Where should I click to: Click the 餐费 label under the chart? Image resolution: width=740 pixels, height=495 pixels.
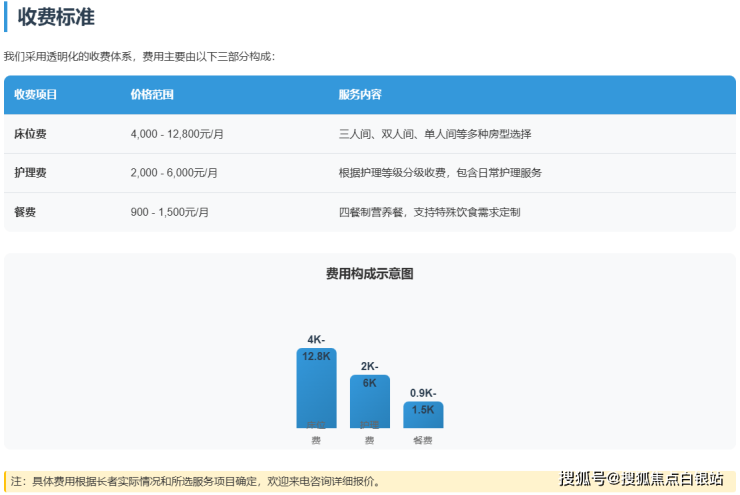[x=423, y=440]
